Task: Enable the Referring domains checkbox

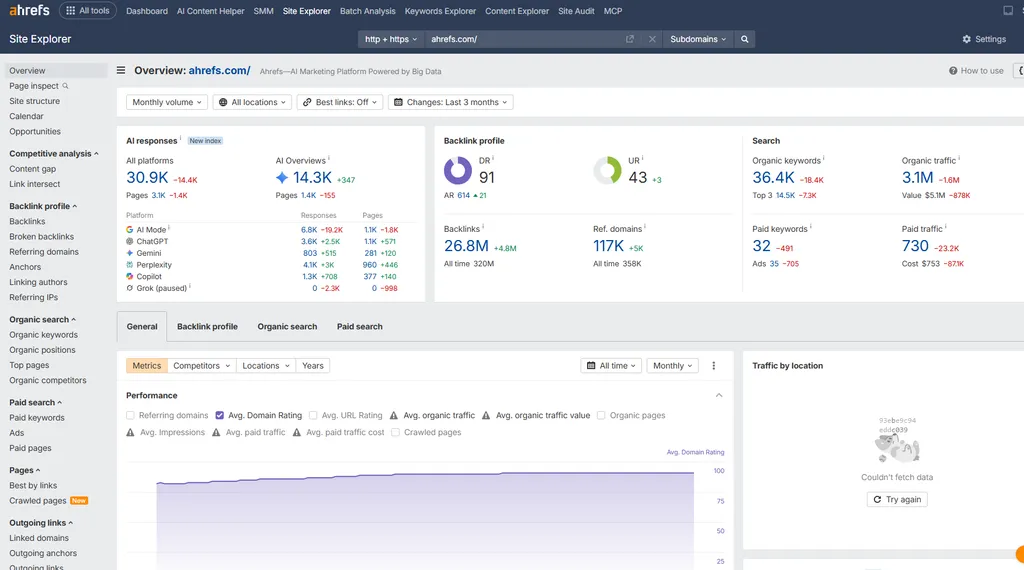Action: click(x=130, y=415)
